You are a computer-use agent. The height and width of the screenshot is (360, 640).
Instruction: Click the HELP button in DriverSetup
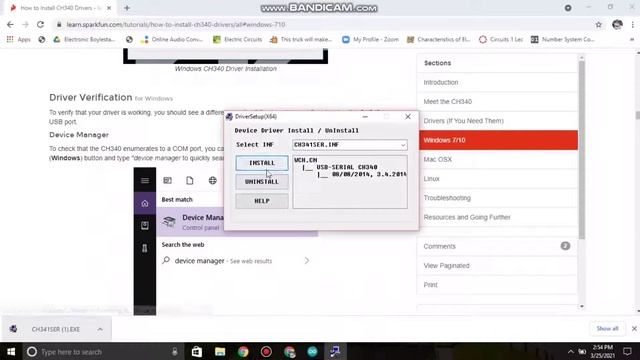[x=262, y=201]
